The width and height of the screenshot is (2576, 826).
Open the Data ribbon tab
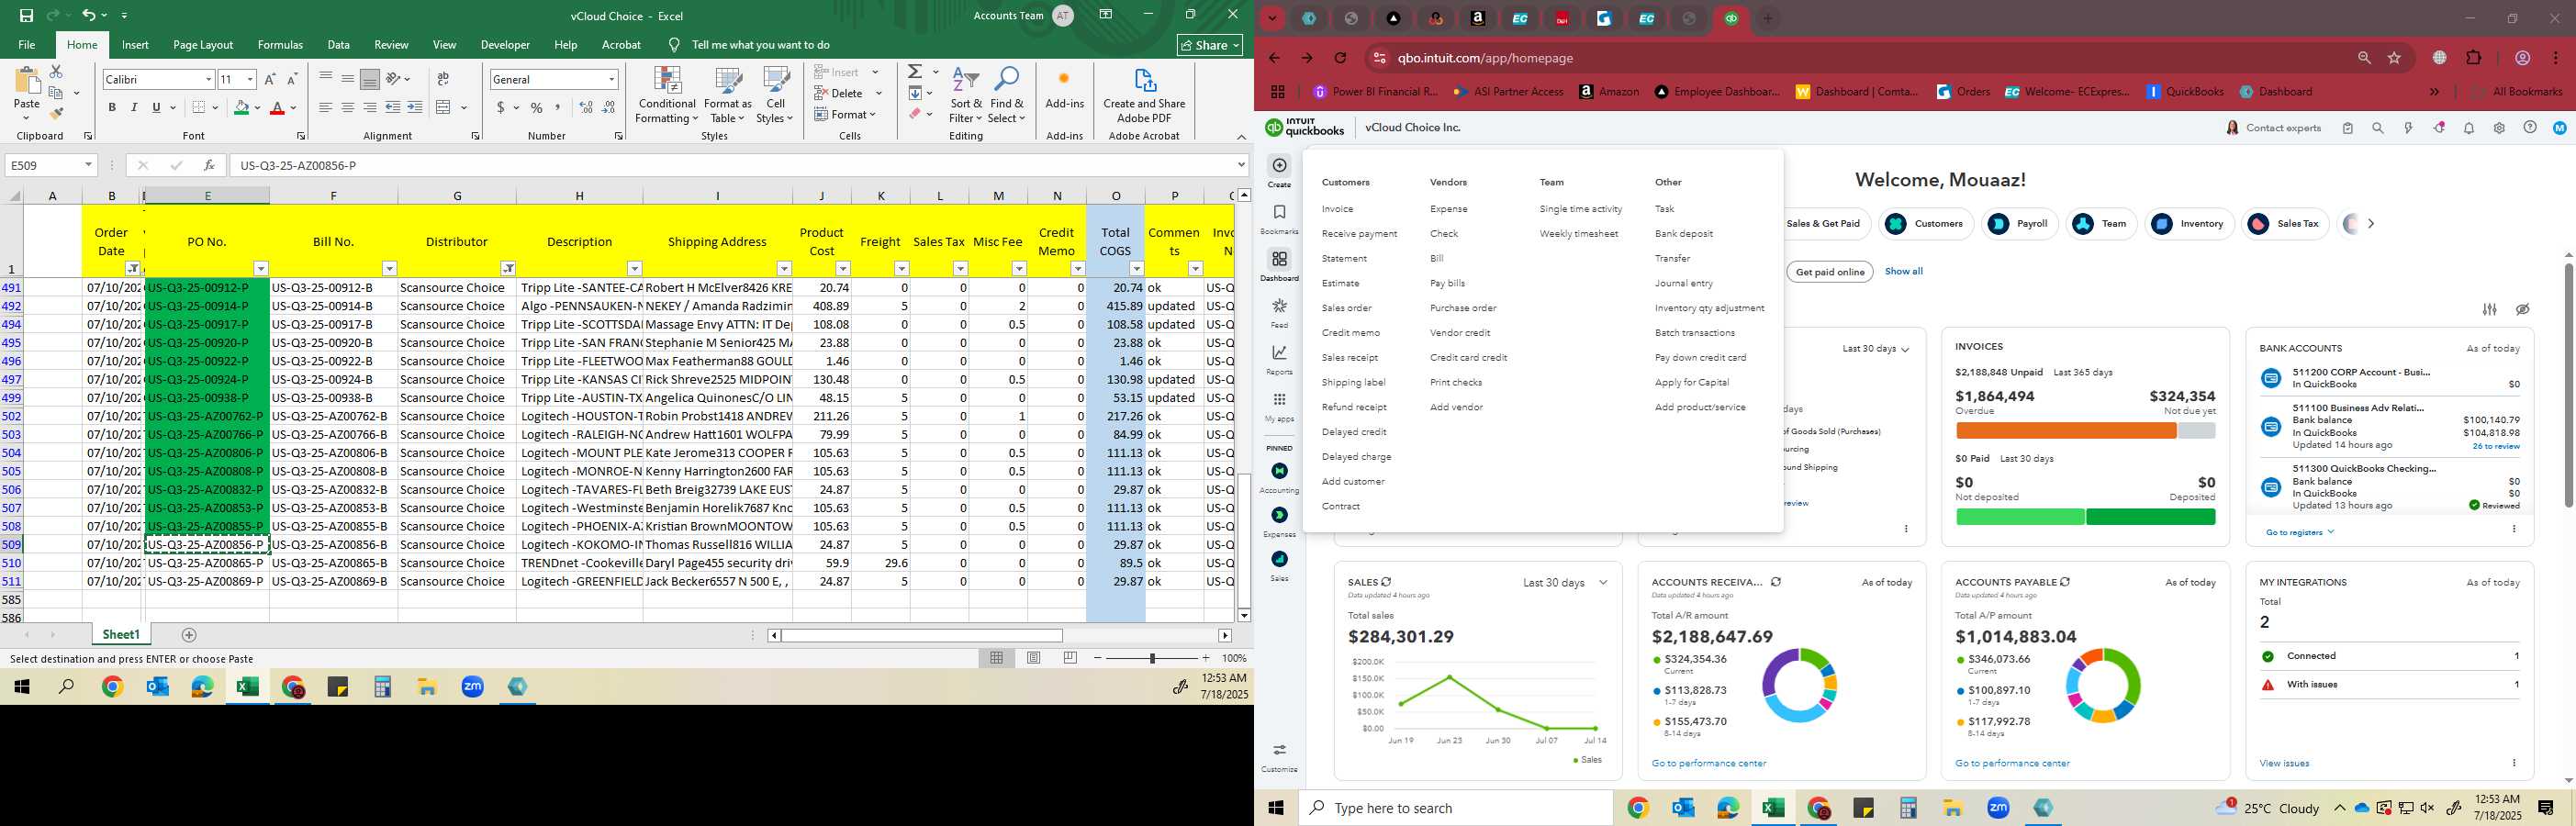pyautogui.click(x=339, y=45)
